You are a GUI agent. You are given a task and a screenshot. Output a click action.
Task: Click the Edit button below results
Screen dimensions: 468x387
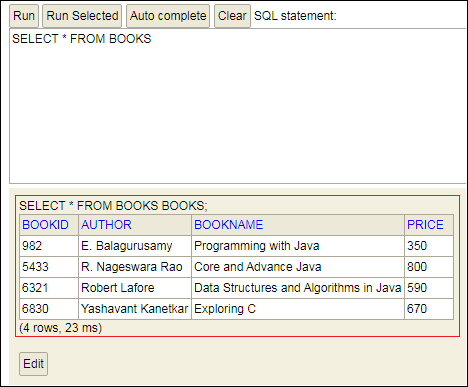point(33,364)
